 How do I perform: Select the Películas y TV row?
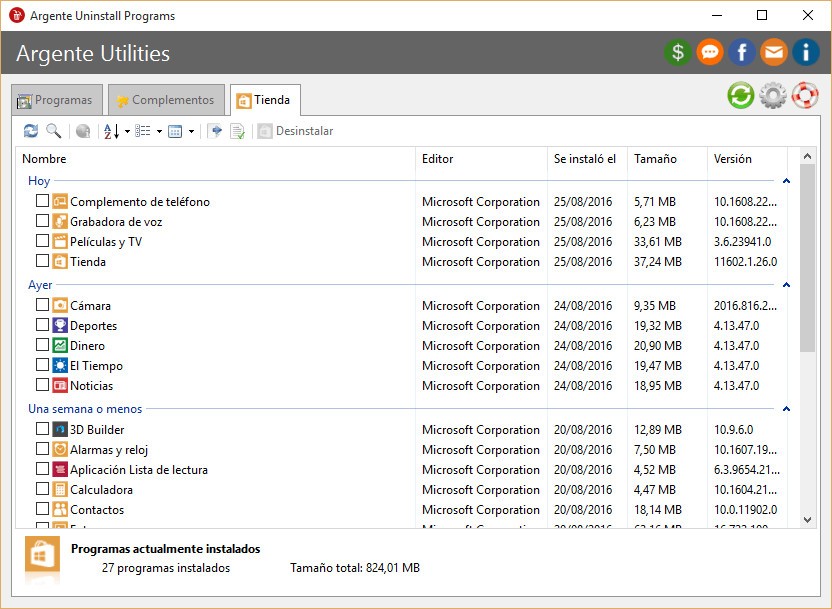(x=106, y=242)
